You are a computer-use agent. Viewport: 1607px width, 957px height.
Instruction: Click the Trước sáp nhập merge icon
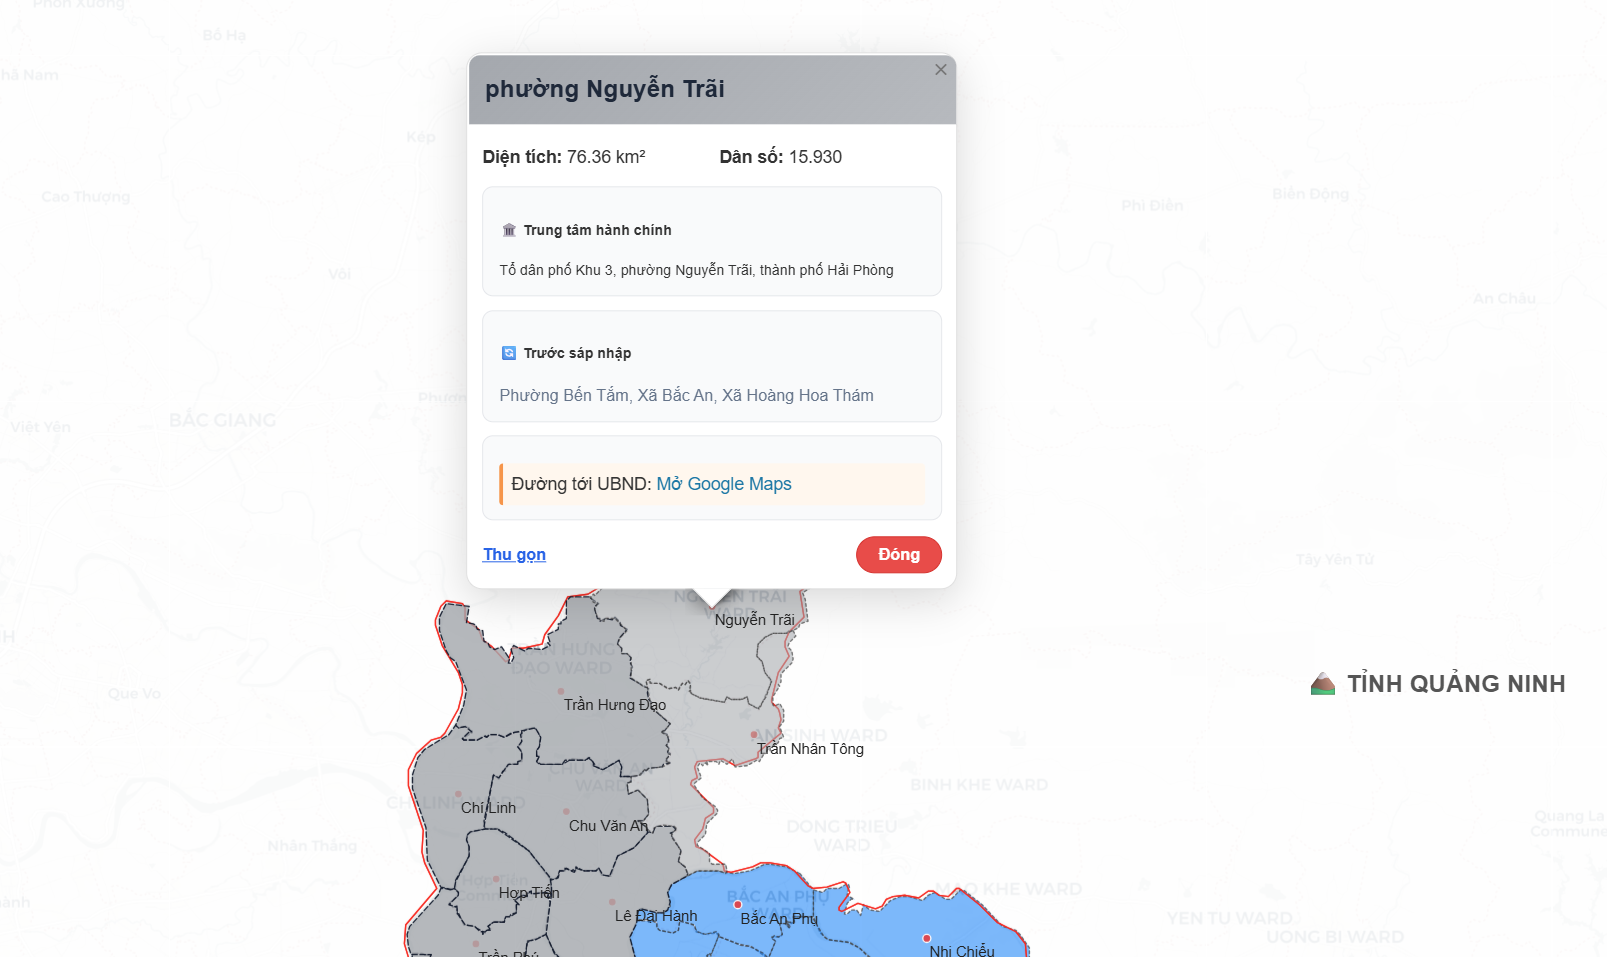509,353
